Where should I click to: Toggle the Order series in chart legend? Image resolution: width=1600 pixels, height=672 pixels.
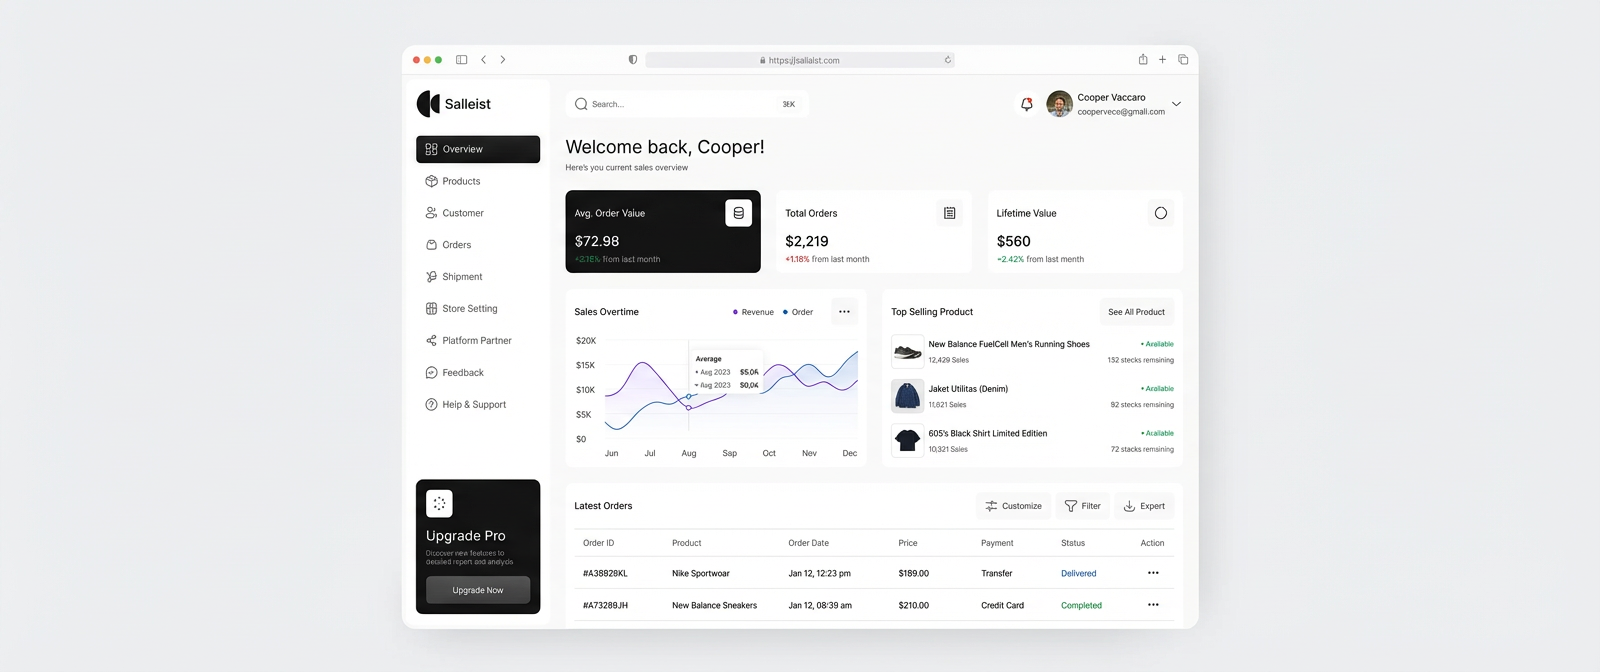pos(798,312)
